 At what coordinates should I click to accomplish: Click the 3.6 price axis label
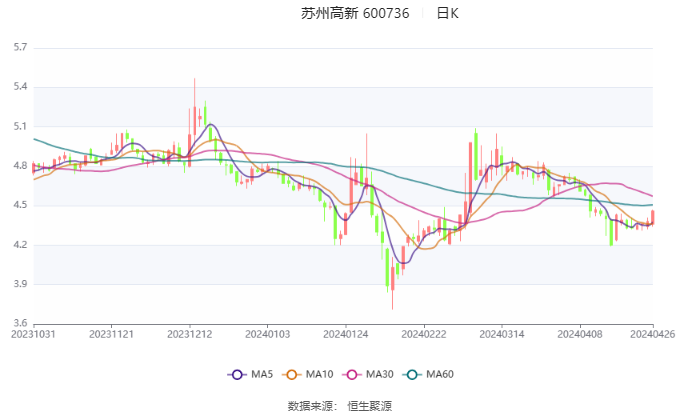point(20,323)
